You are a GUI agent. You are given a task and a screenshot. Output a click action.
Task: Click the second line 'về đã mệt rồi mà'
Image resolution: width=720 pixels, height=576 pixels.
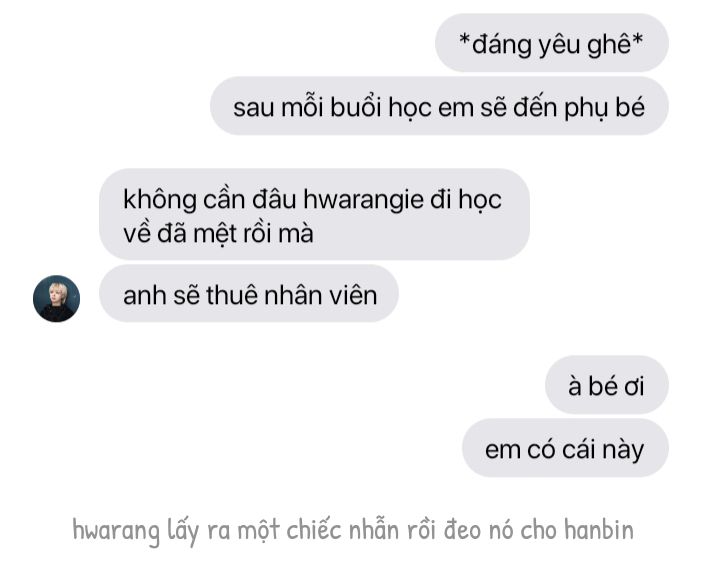pos(218,233)
